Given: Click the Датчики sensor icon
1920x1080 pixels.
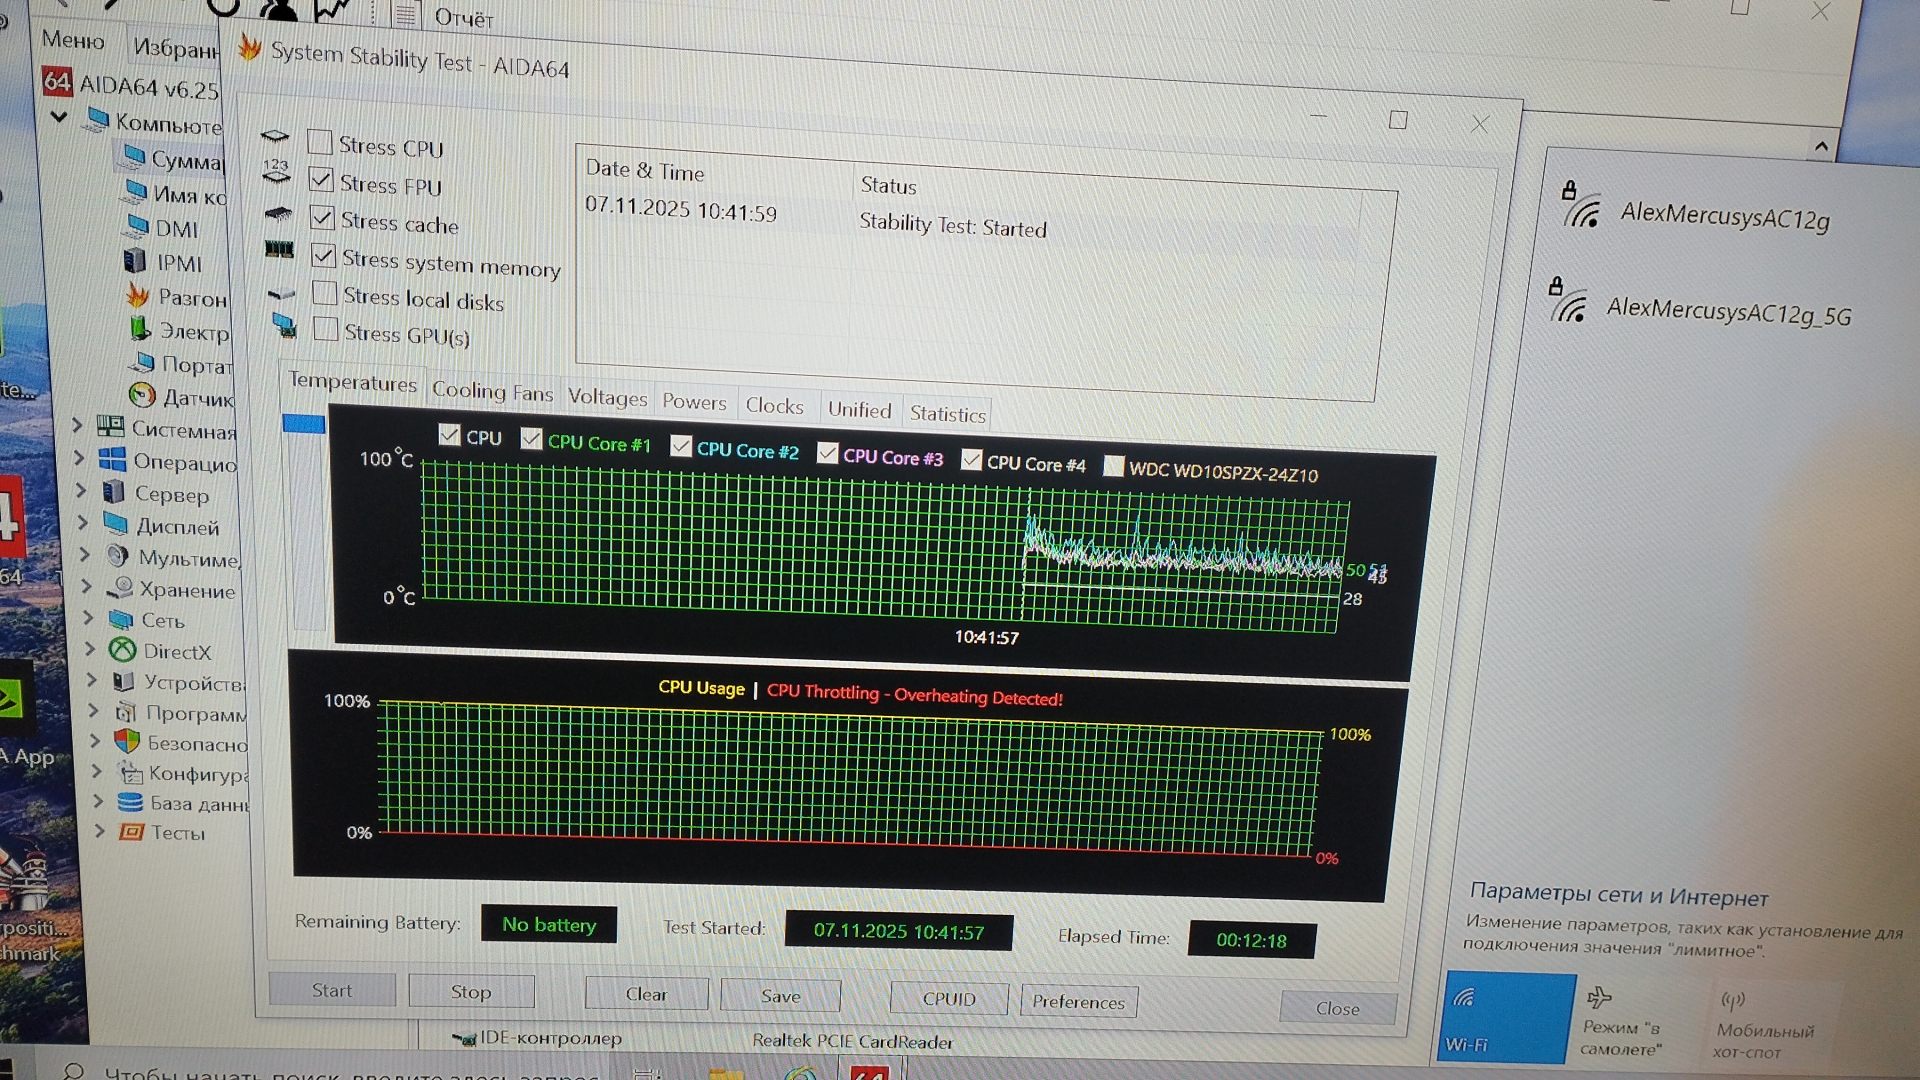Looking at the screenshot, I should pyautogui.click(x=142, y=396).
